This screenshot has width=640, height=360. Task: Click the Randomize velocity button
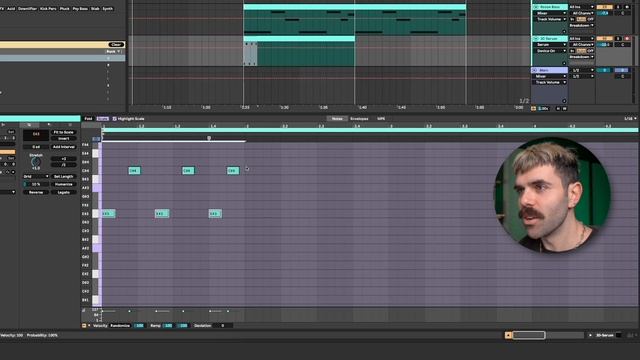[120, 326]
